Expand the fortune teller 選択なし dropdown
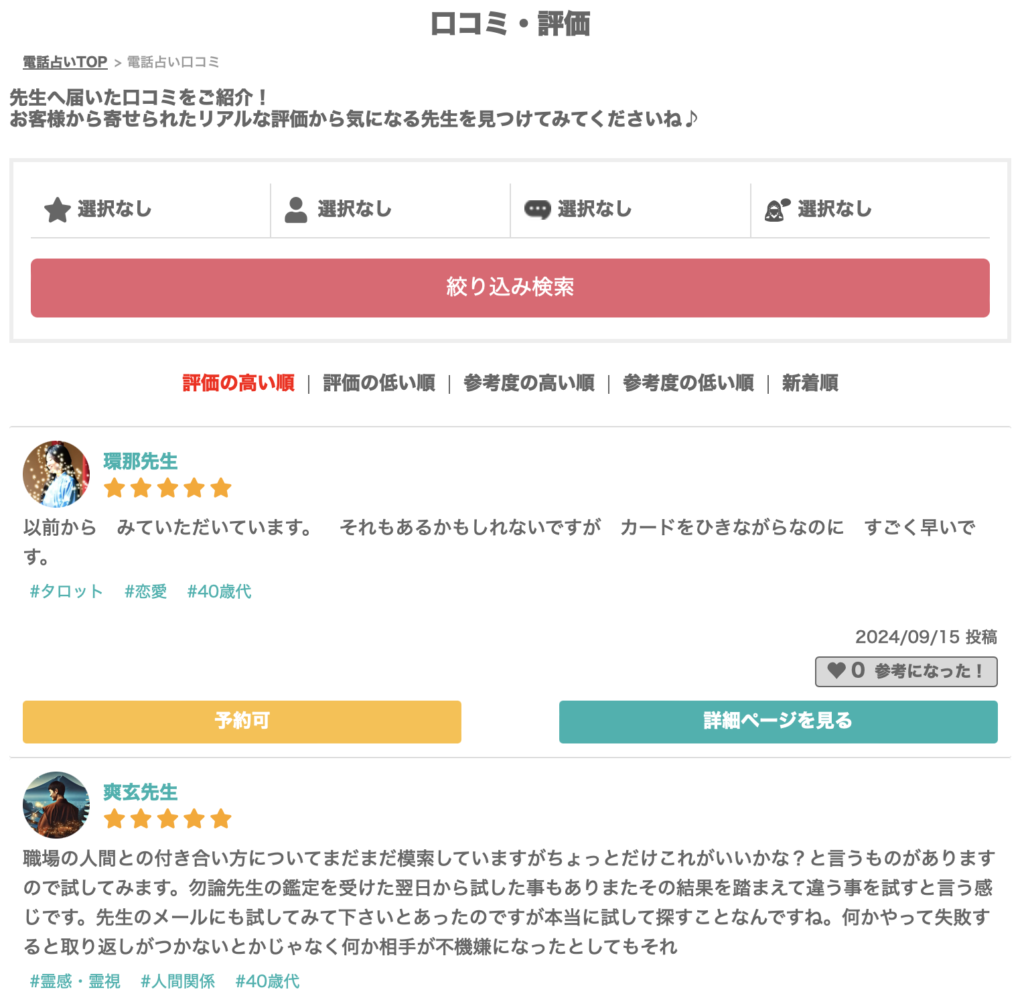 tap(835, 210)
